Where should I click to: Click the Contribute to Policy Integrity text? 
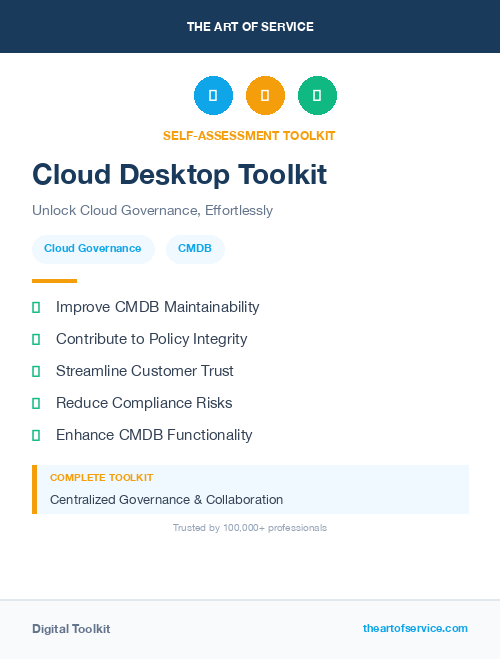point(152,339)
